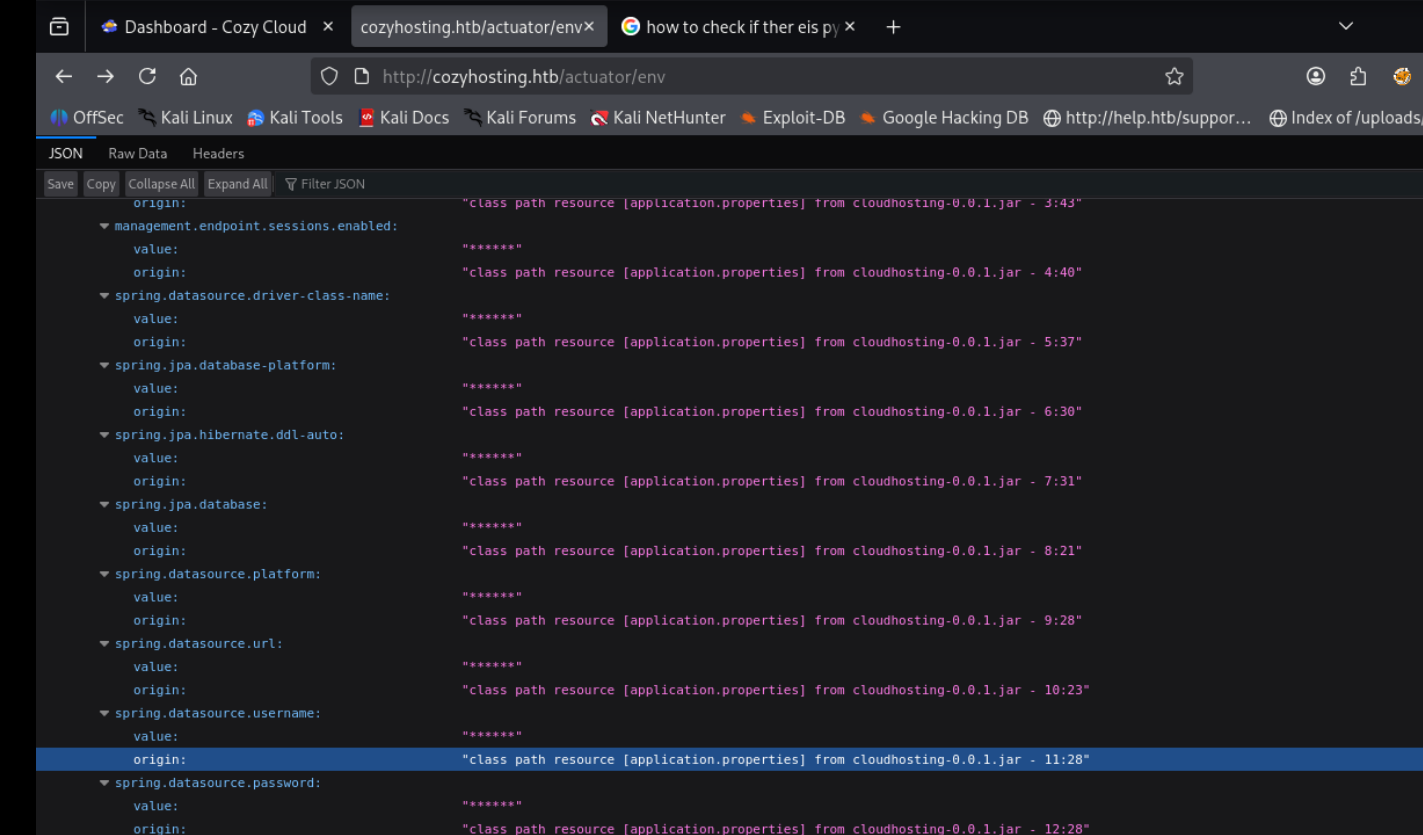Screen dimensions: 1423x835
Task: Click the browser back arrow
Action: (64, 77)
